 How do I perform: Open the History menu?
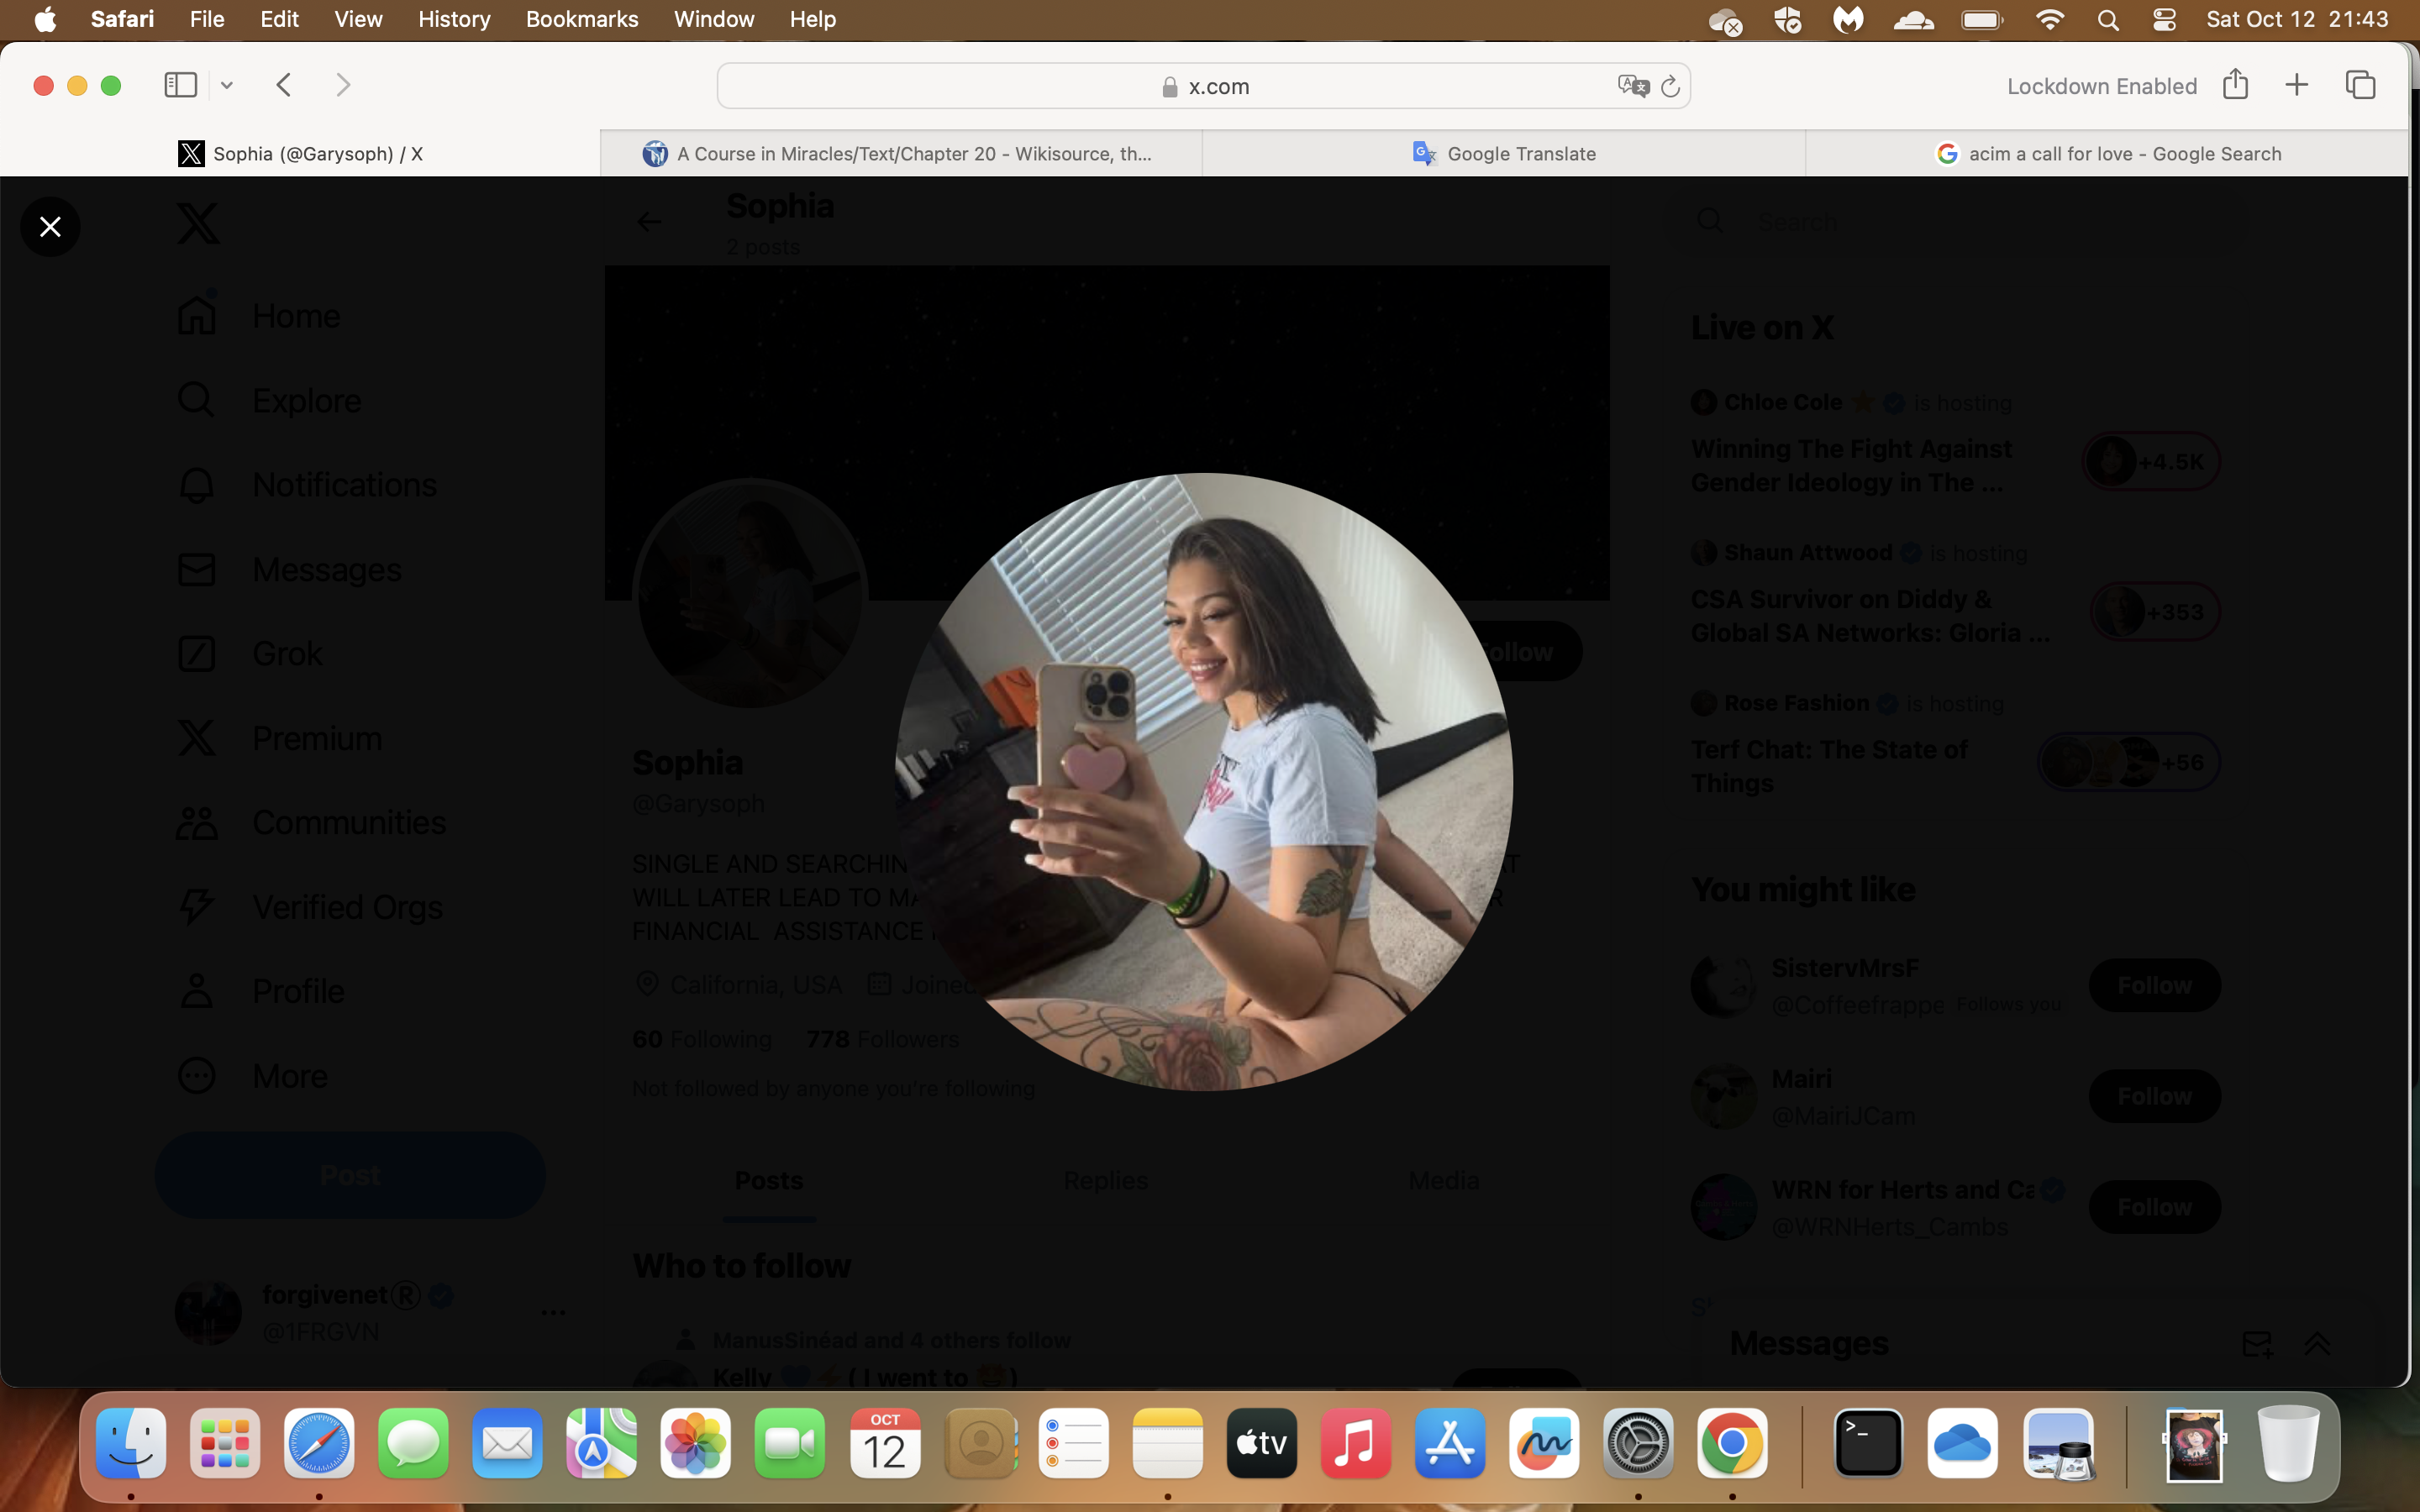[454, 19]
